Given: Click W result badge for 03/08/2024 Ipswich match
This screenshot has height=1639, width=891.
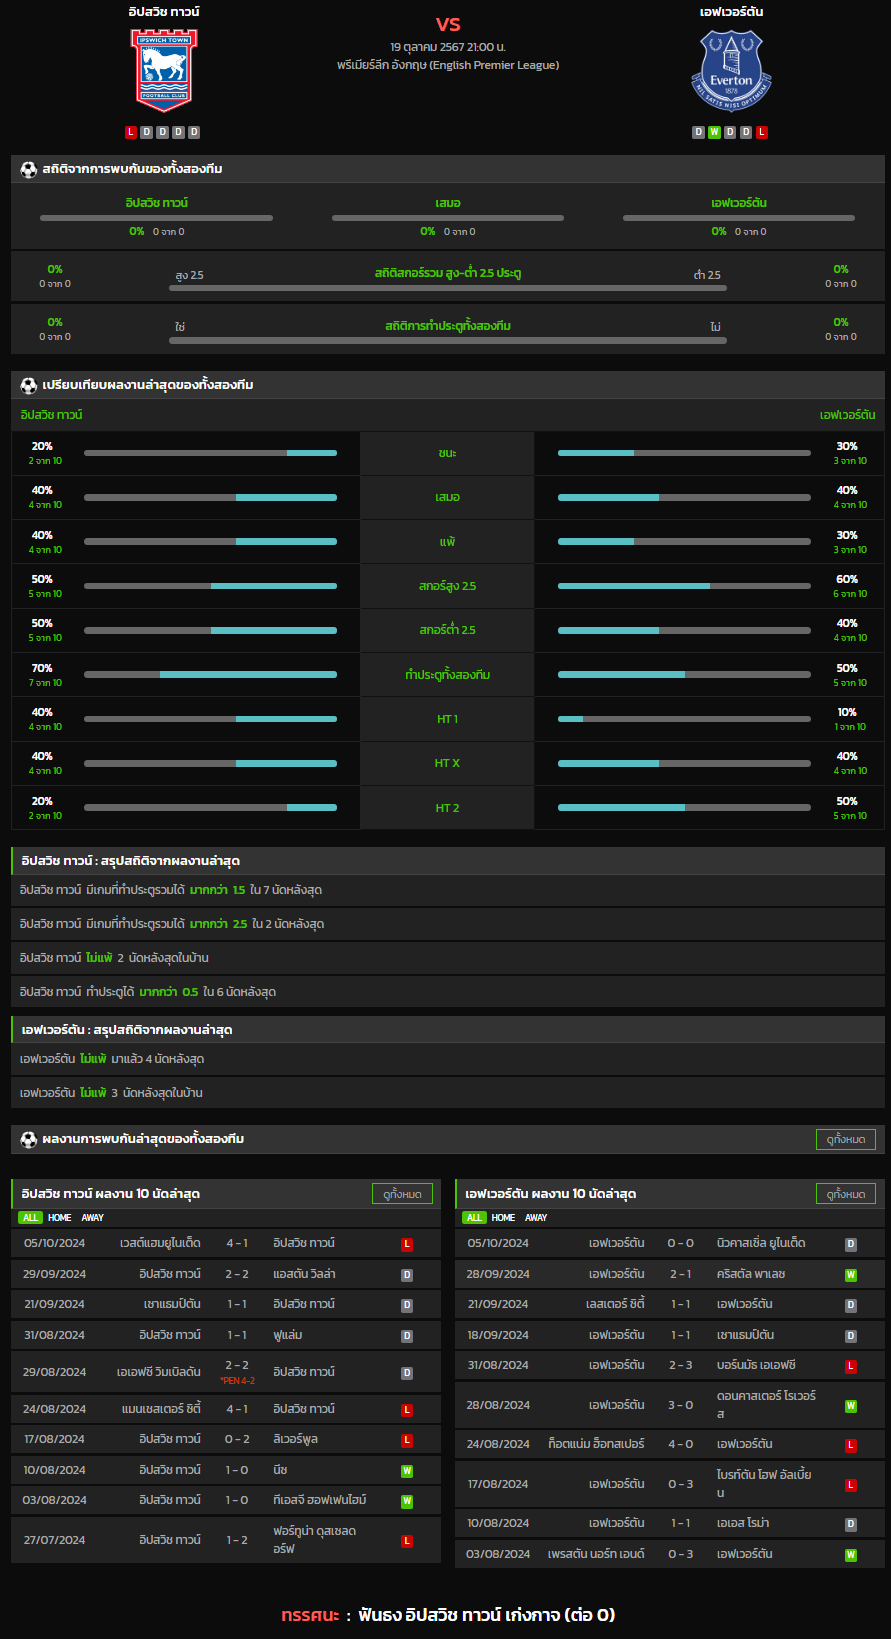Looking at the screenshot, I should 407,1501.
